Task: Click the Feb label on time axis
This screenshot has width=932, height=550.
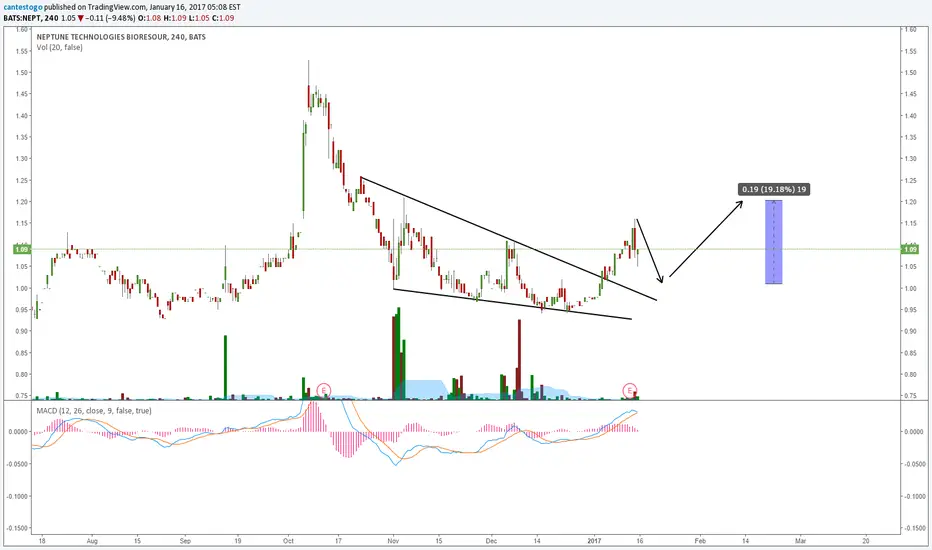Action: point(700,541)
